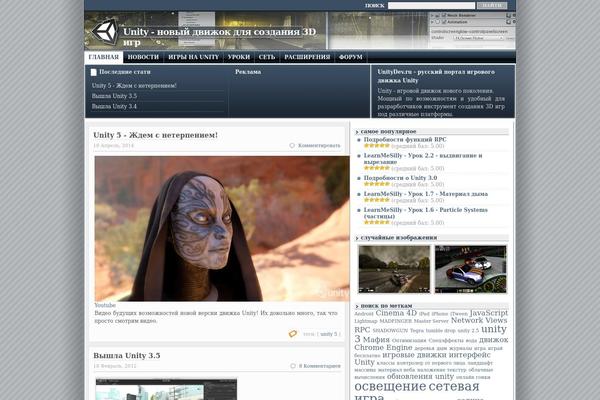Click the search input field
Image resolution: width=600 pixels, height=400 pixels.
click(431, 5)
